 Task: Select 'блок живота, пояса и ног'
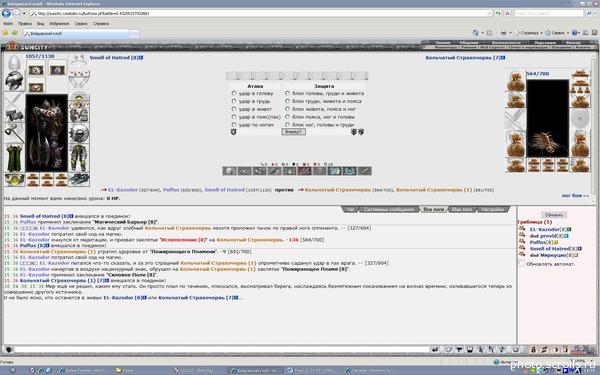tap(287, 109)
